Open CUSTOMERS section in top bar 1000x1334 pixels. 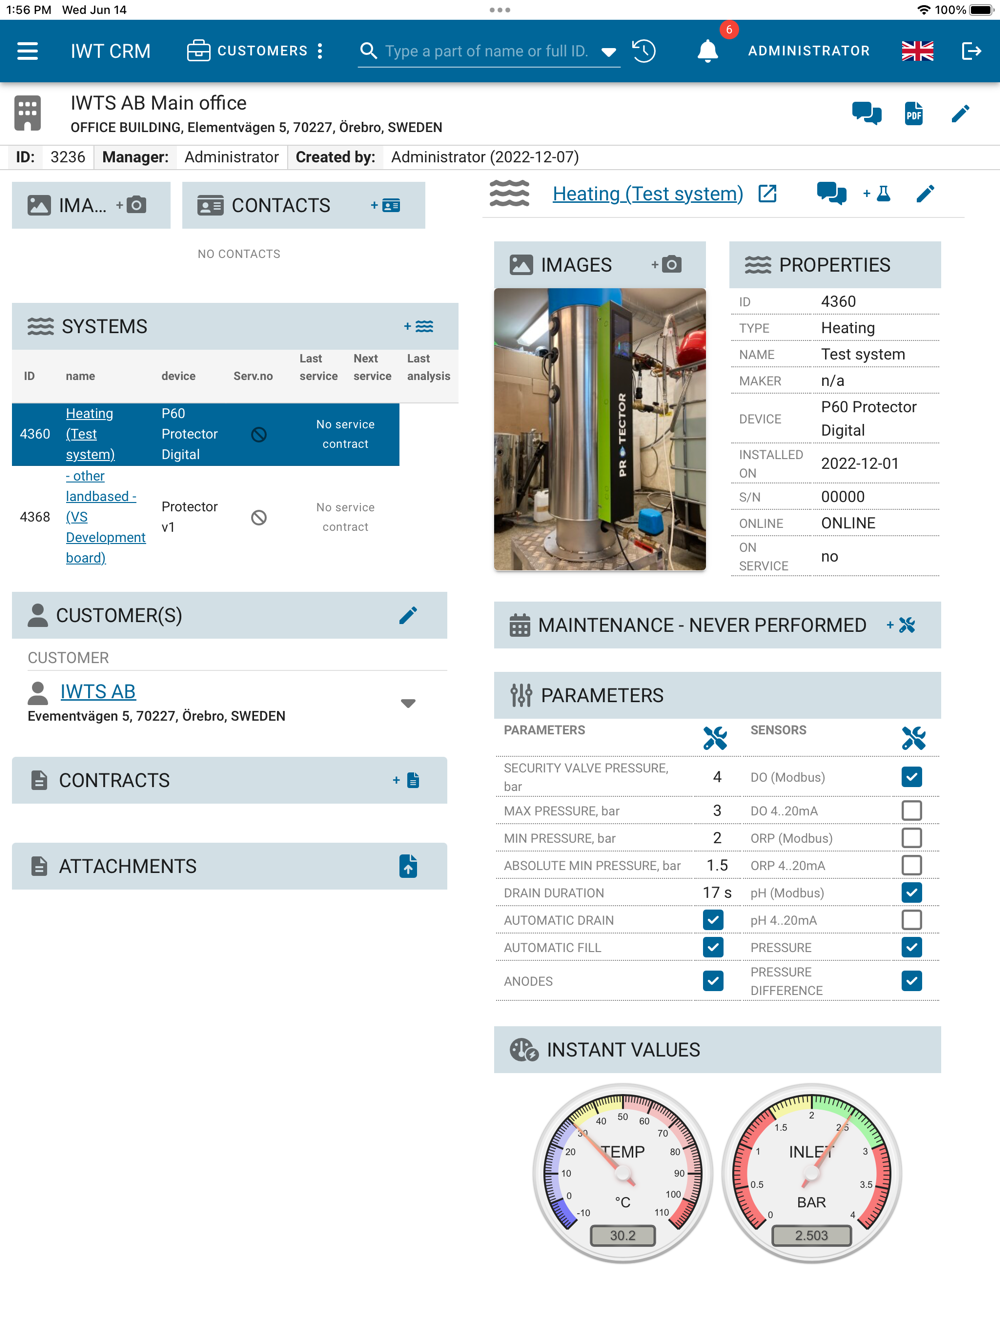pyautogui.click(x=248, y=51)
